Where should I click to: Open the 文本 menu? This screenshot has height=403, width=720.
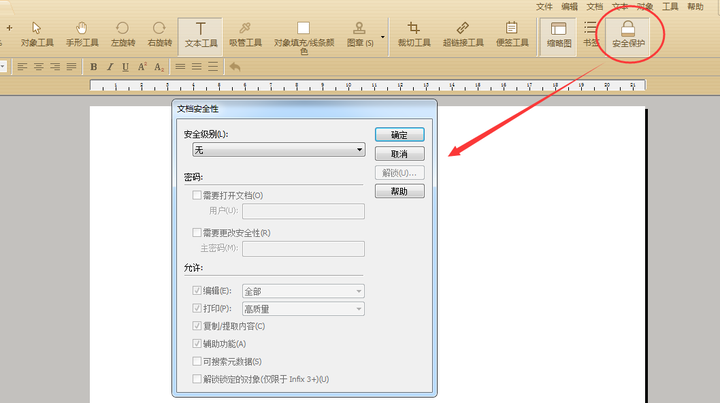click(x=620, y=6)
